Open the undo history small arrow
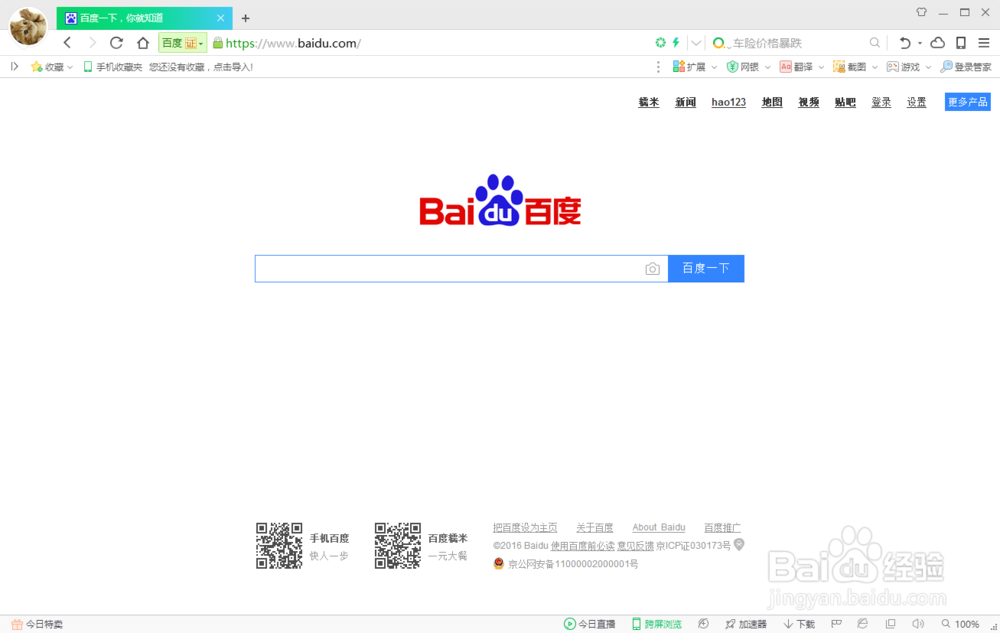The width and height of the screenshot is (1000, 633). coord(920,43)
